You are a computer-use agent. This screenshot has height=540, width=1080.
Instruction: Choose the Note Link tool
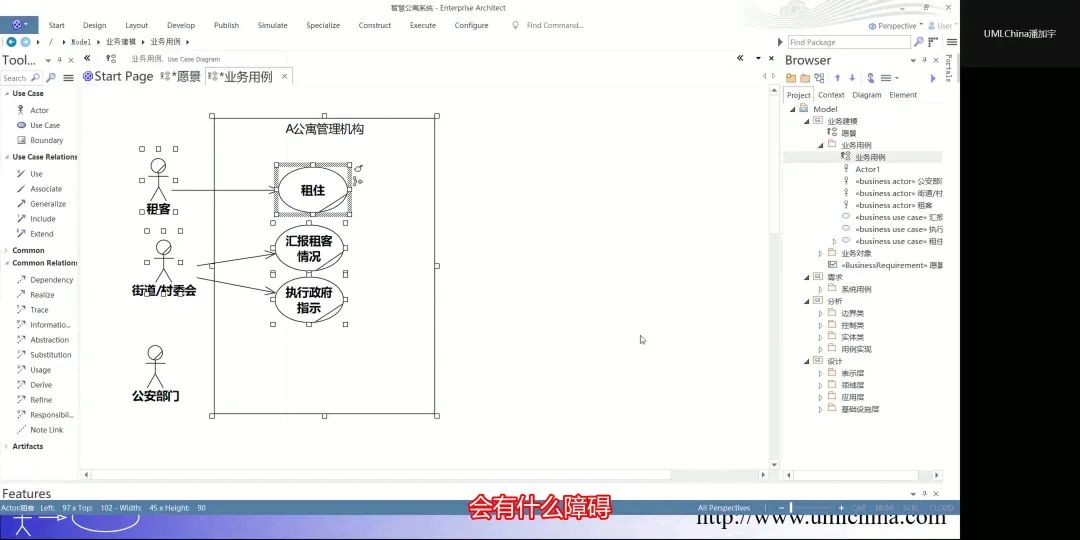[40, 430]
